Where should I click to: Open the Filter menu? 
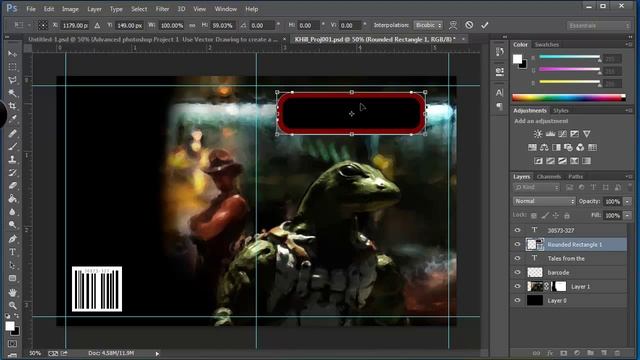162,9
